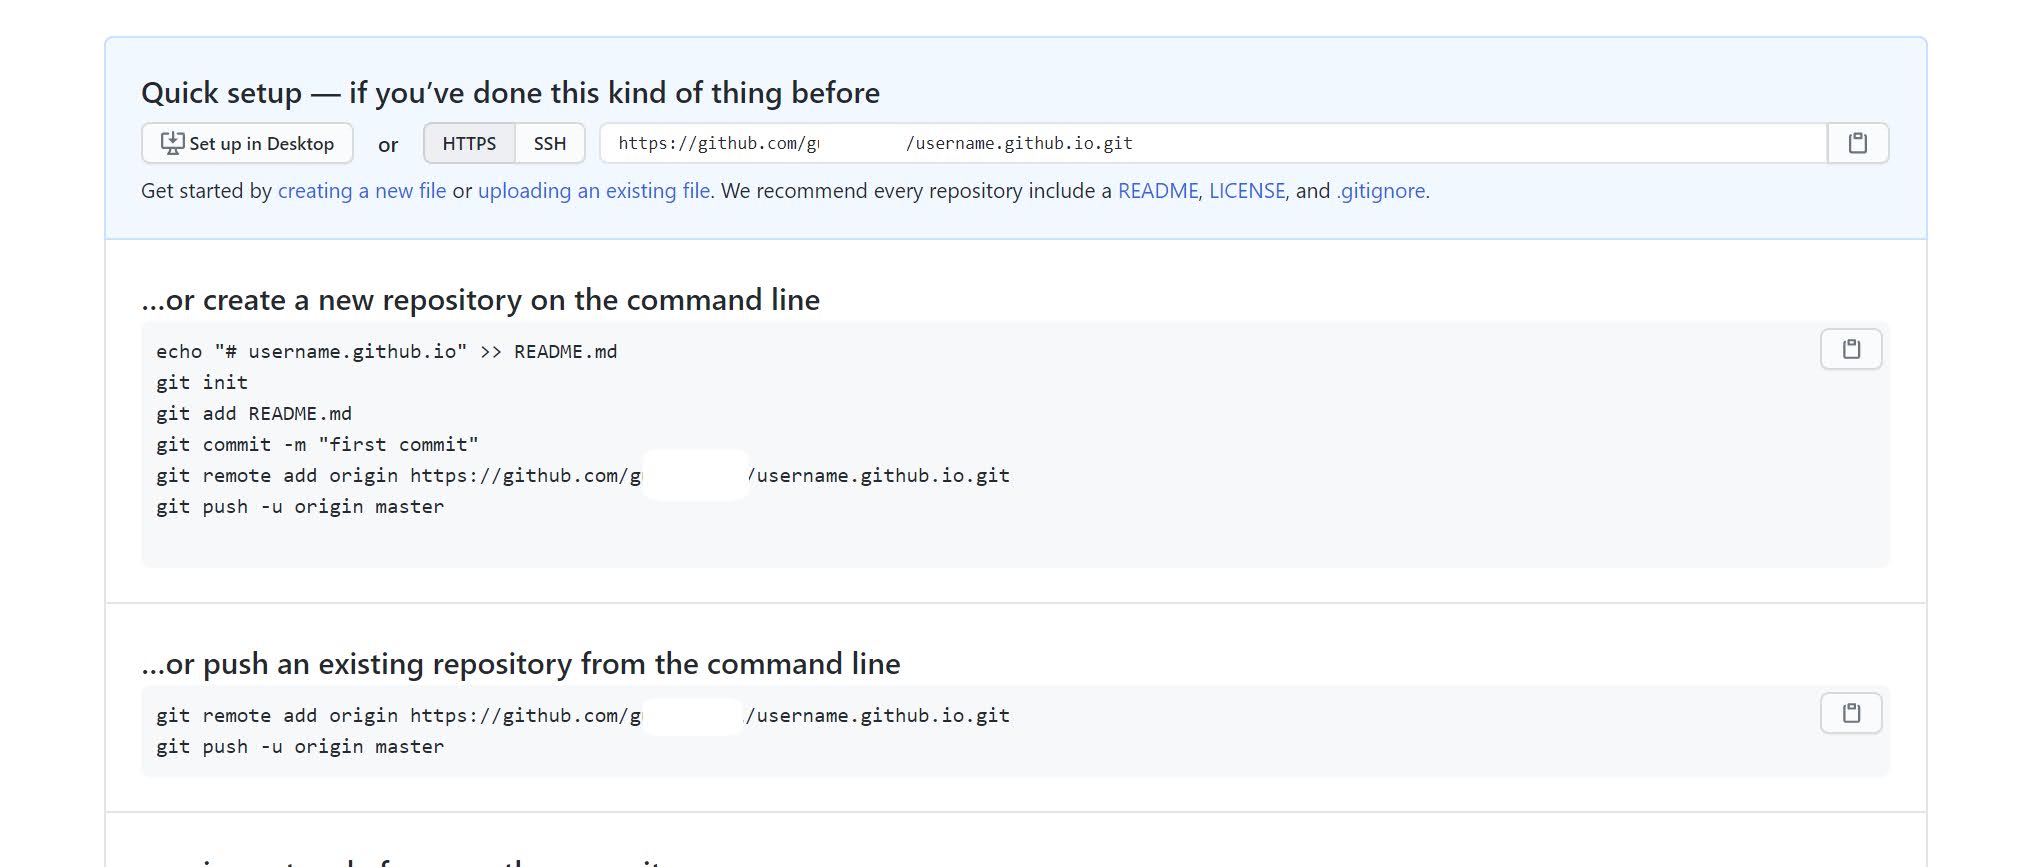
Task: Click the push an existing repository heading
Action: coord(521,664)
